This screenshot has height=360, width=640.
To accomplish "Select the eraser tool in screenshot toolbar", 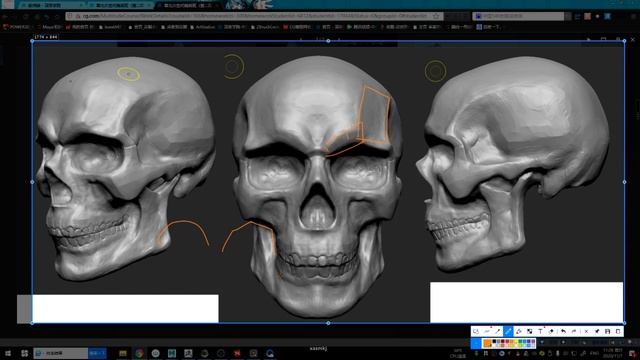I will click(551, 331).
